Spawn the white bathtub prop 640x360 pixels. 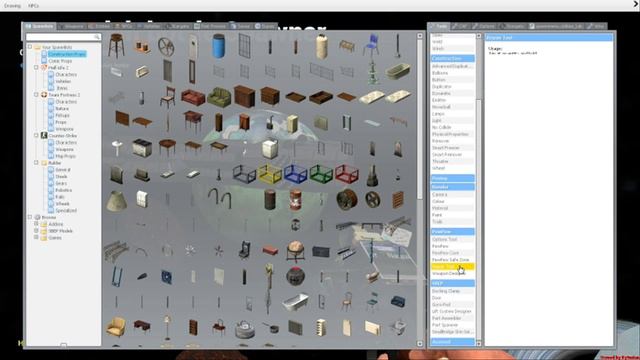296,302
